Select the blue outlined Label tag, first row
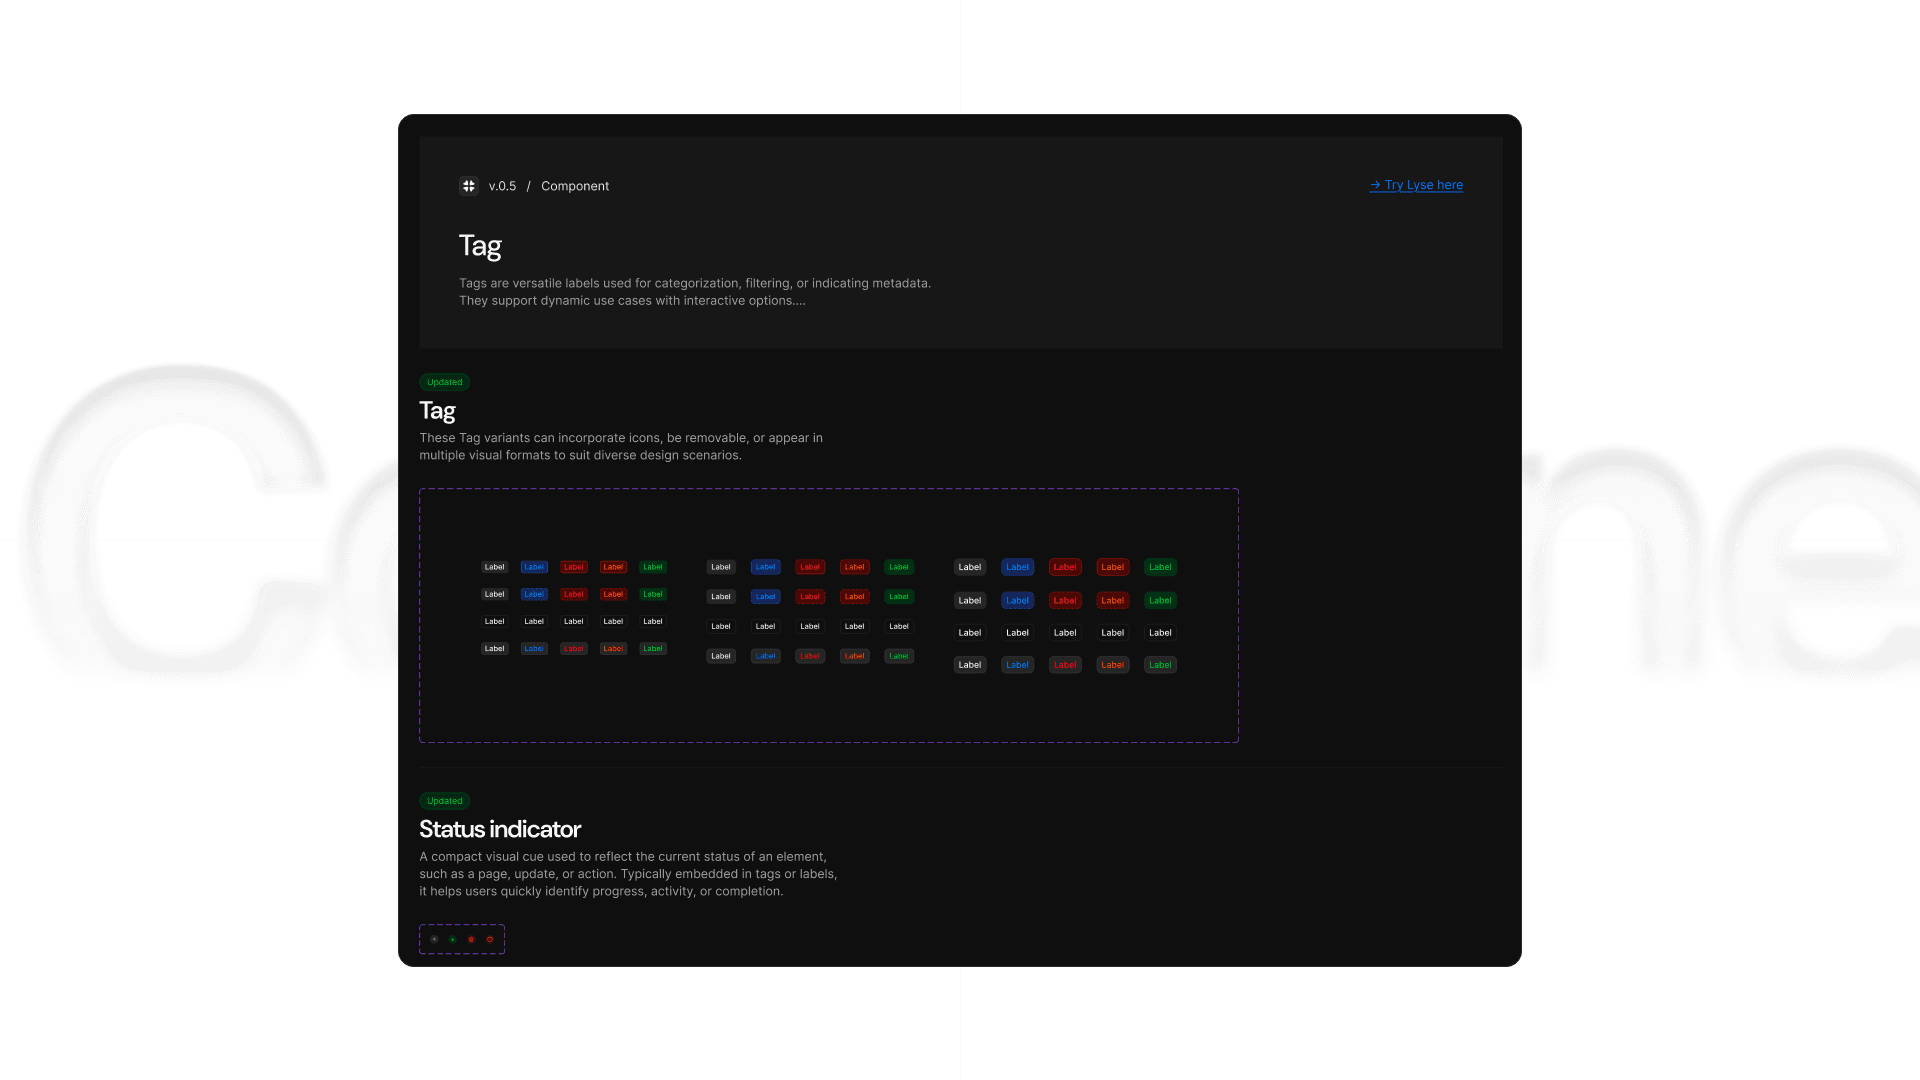Screen dimensions: 1920x1080 [534, 567]
